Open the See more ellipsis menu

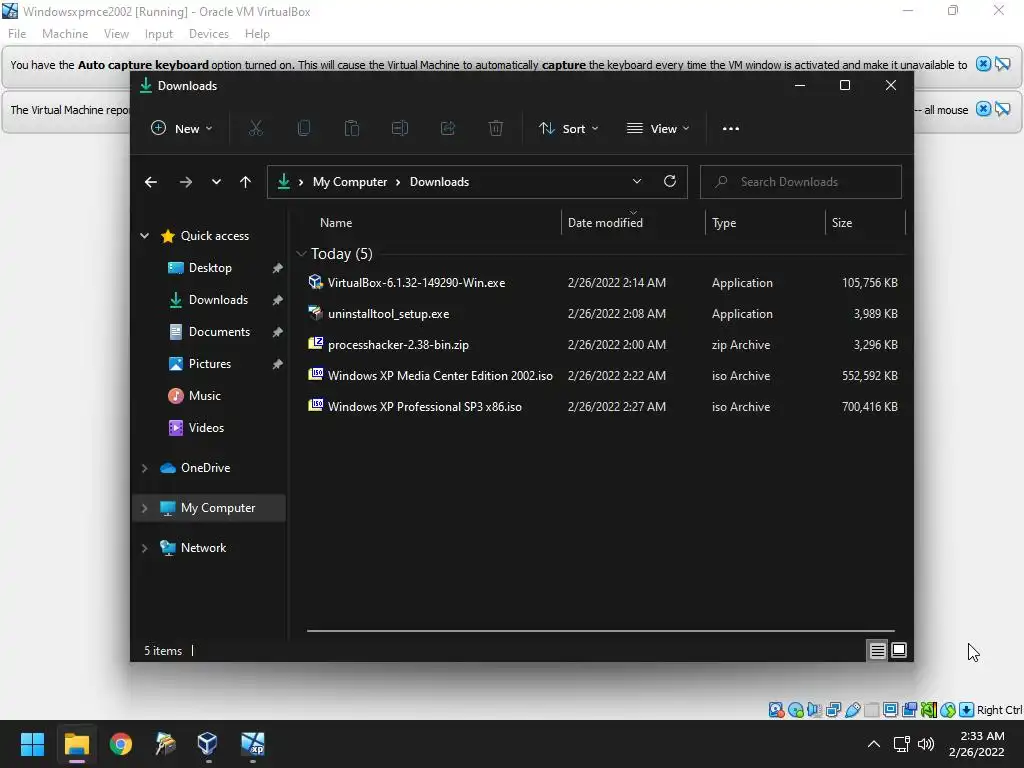(x=731, y=129)
